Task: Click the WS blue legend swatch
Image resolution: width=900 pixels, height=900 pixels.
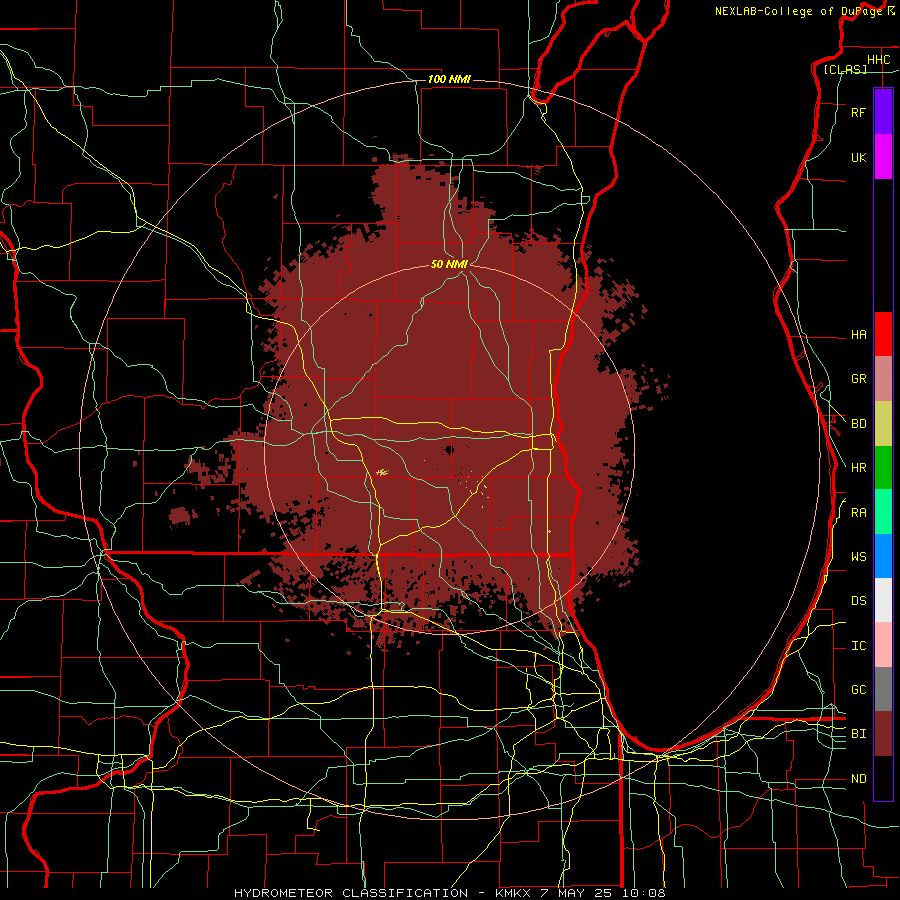Action: point(883,556)
